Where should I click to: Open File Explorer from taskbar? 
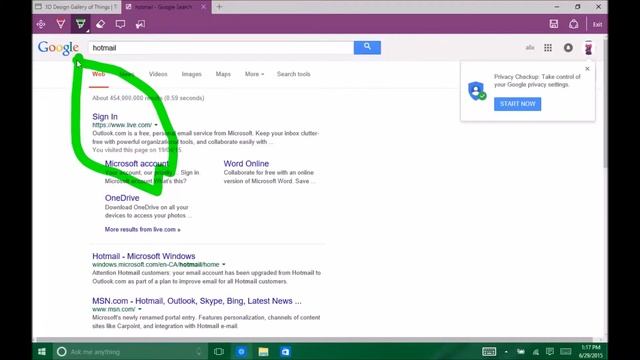coord(263,351)
